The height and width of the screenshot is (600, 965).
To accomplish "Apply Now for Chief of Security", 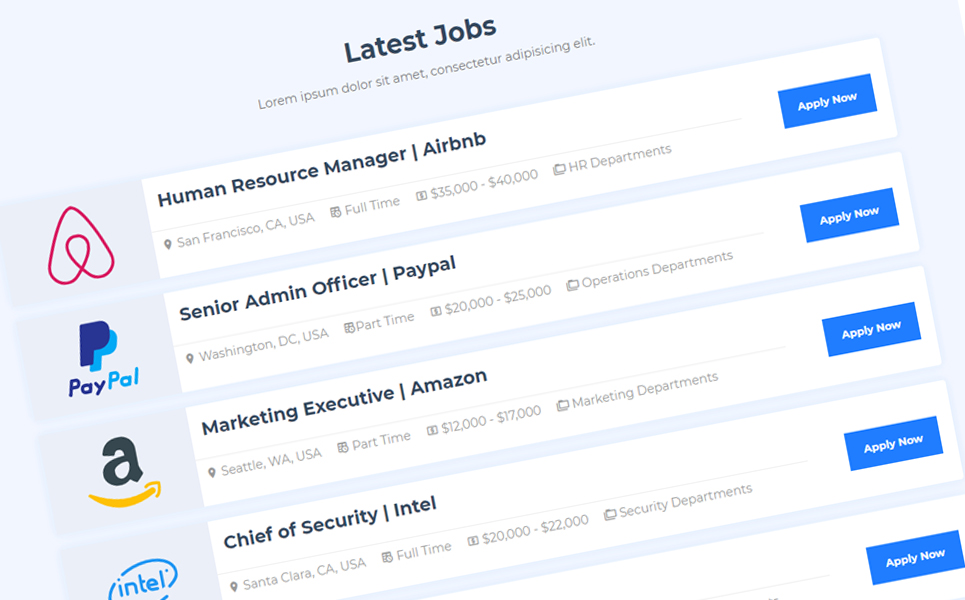I will (x=894, y=443).
